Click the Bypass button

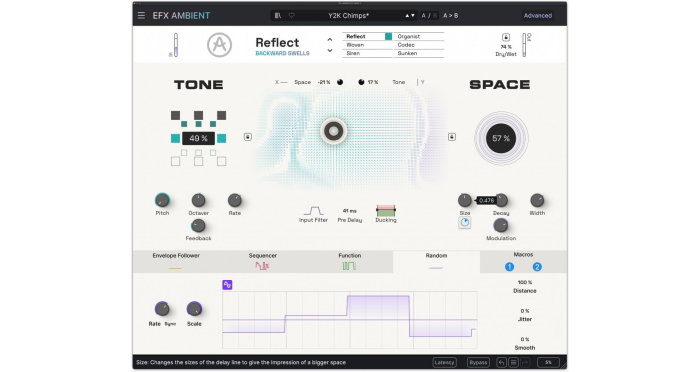tap(478, 363)
